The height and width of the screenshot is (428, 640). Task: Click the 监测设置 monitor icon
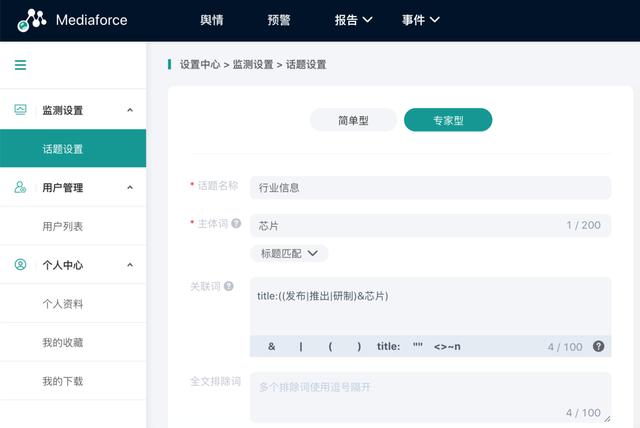20,109
